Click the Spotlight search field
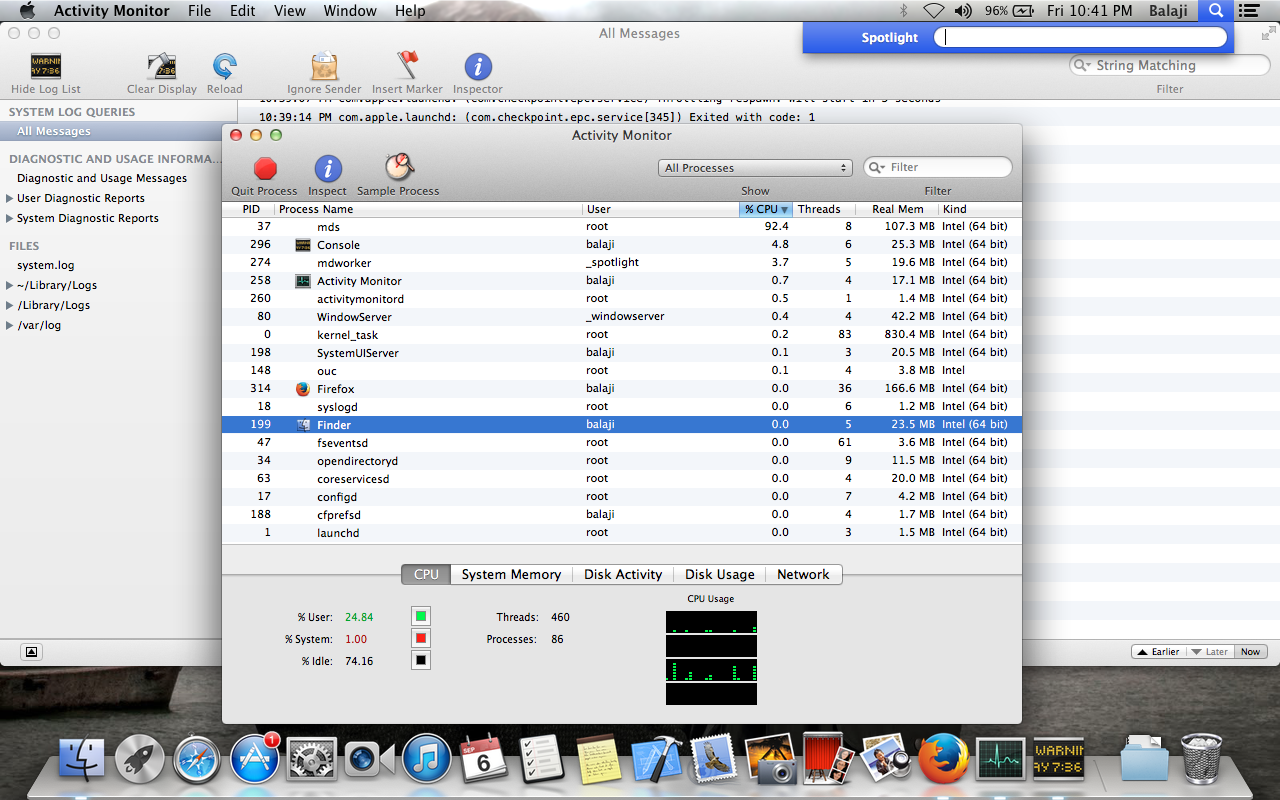 click(1080, 38)
